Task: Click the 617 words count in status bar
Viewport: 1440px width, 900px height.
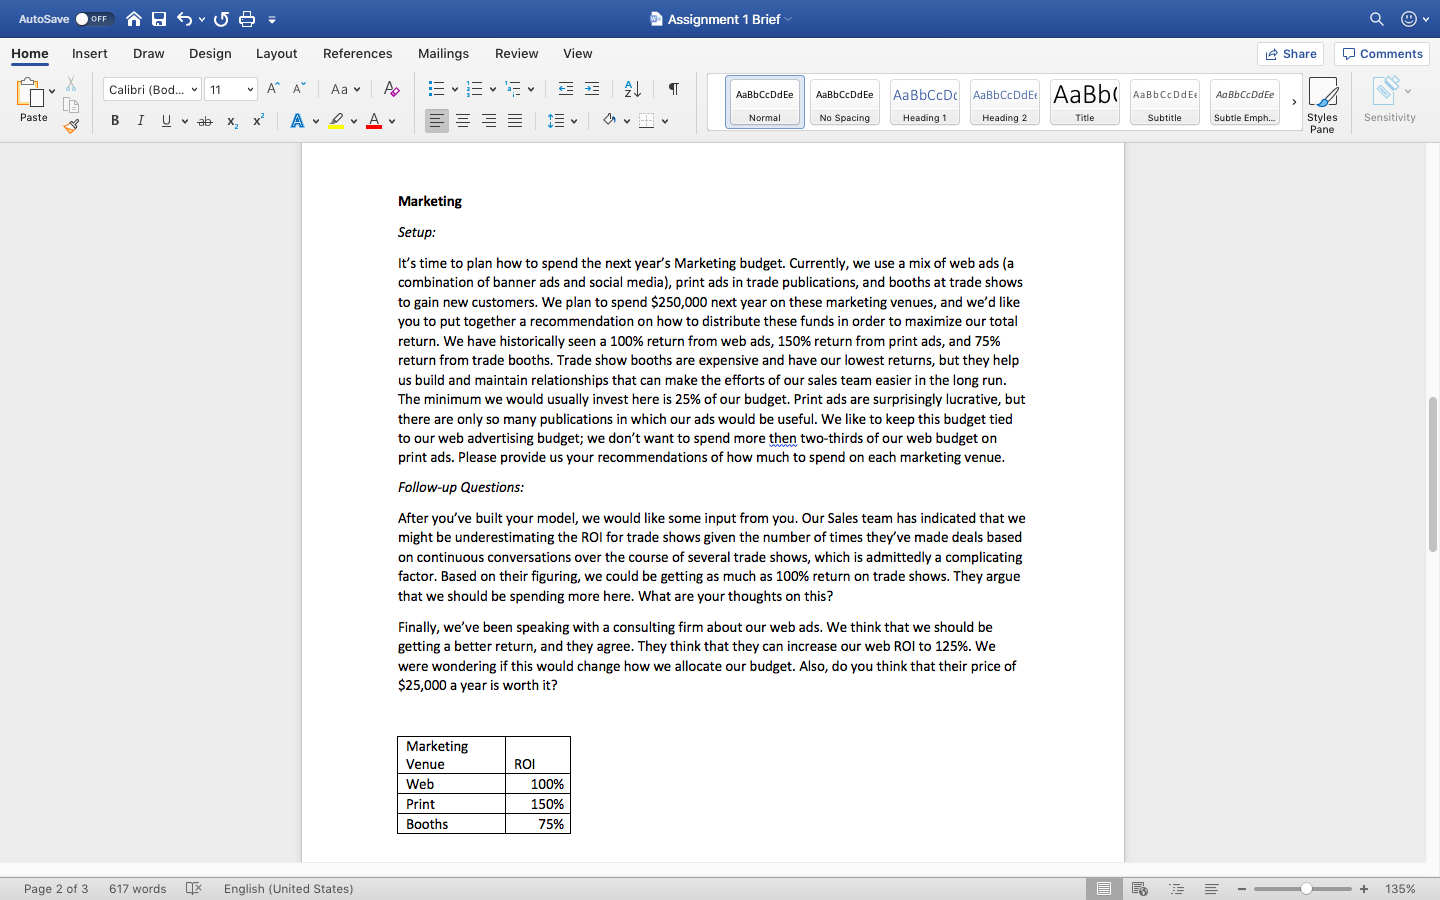Action: (137, 888)
